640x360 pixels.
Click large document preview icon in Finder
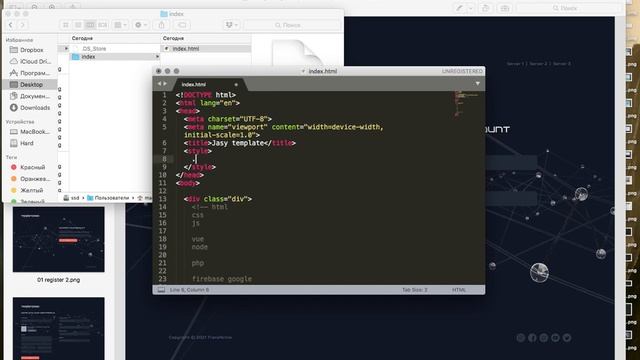coord(297,52)
